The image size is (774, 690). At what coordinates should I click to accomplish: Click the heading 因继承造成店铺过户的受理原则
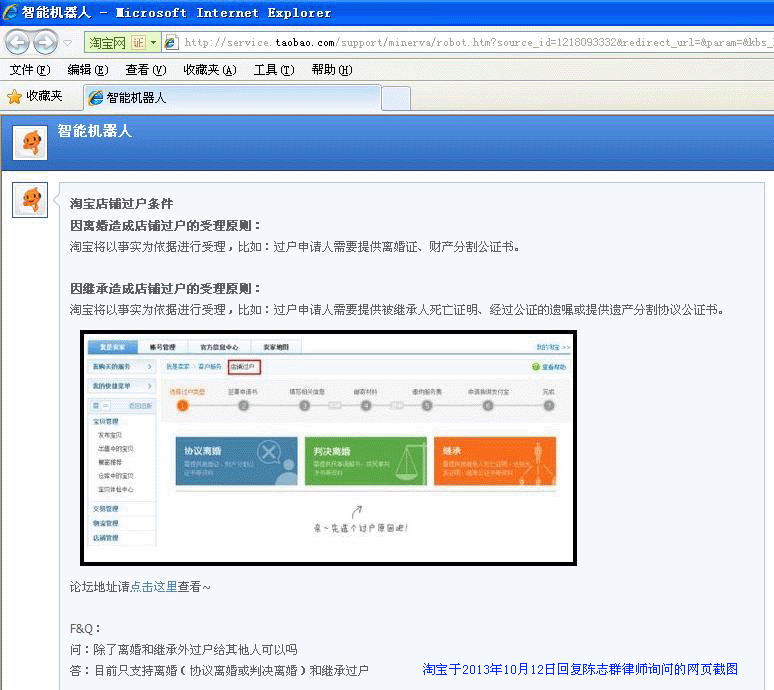(165, 289)
